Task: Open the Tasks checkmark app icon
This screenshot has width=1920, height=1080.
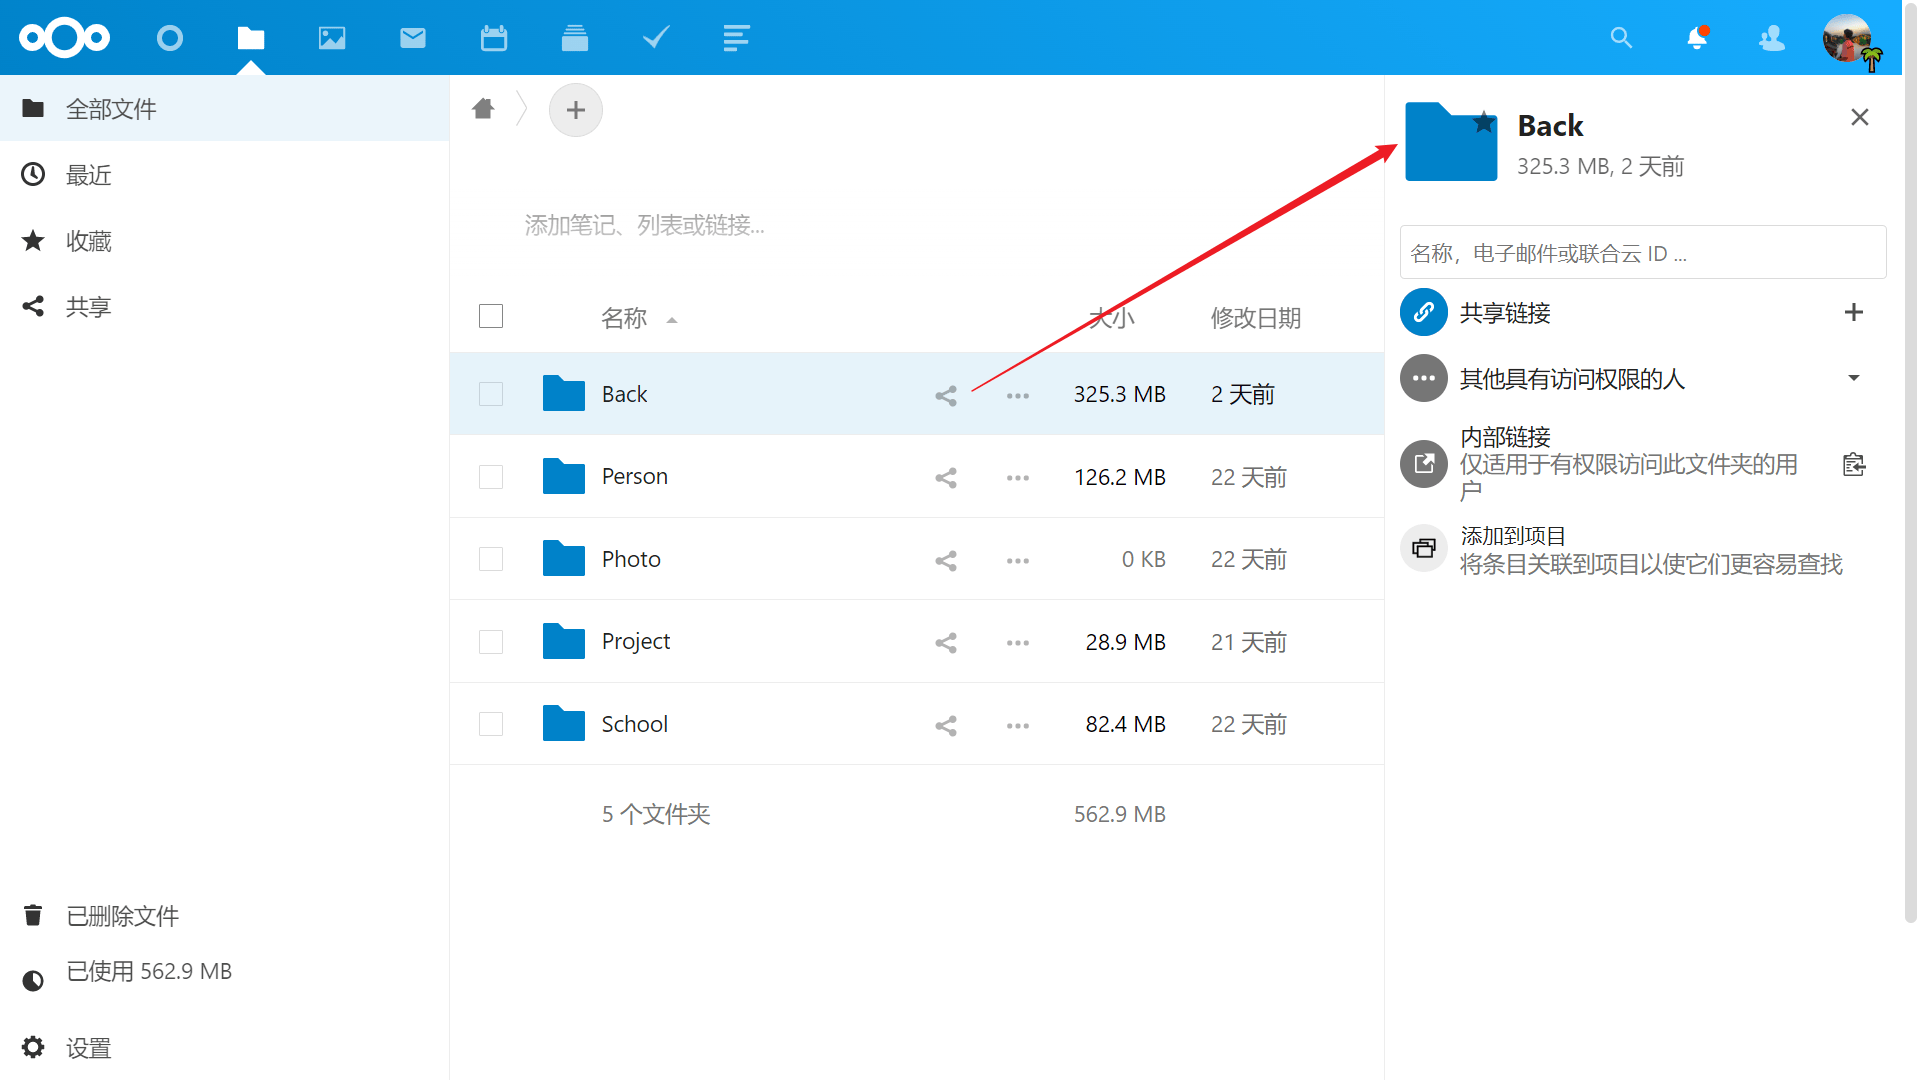Action: (x=656, y=38)
